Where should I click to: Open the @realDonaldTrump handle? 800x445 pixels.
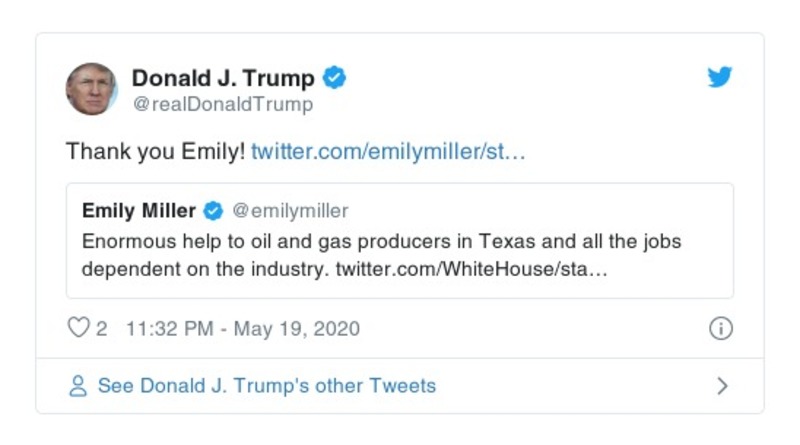point(222,104)
